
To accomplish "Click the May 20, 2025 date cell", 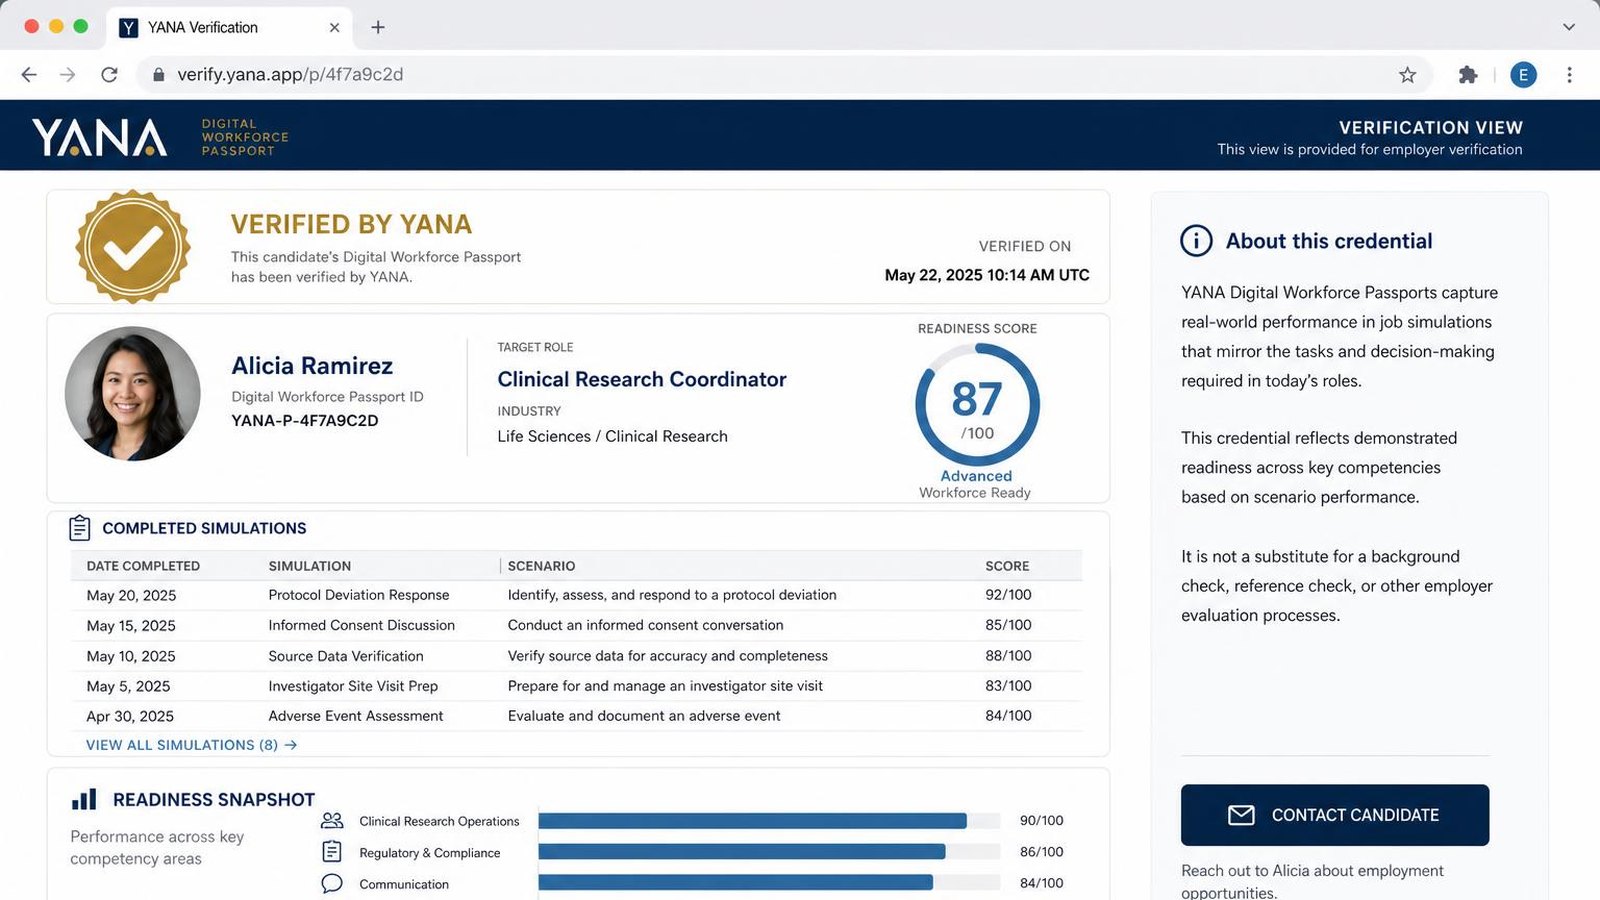I will coord(131,595).
